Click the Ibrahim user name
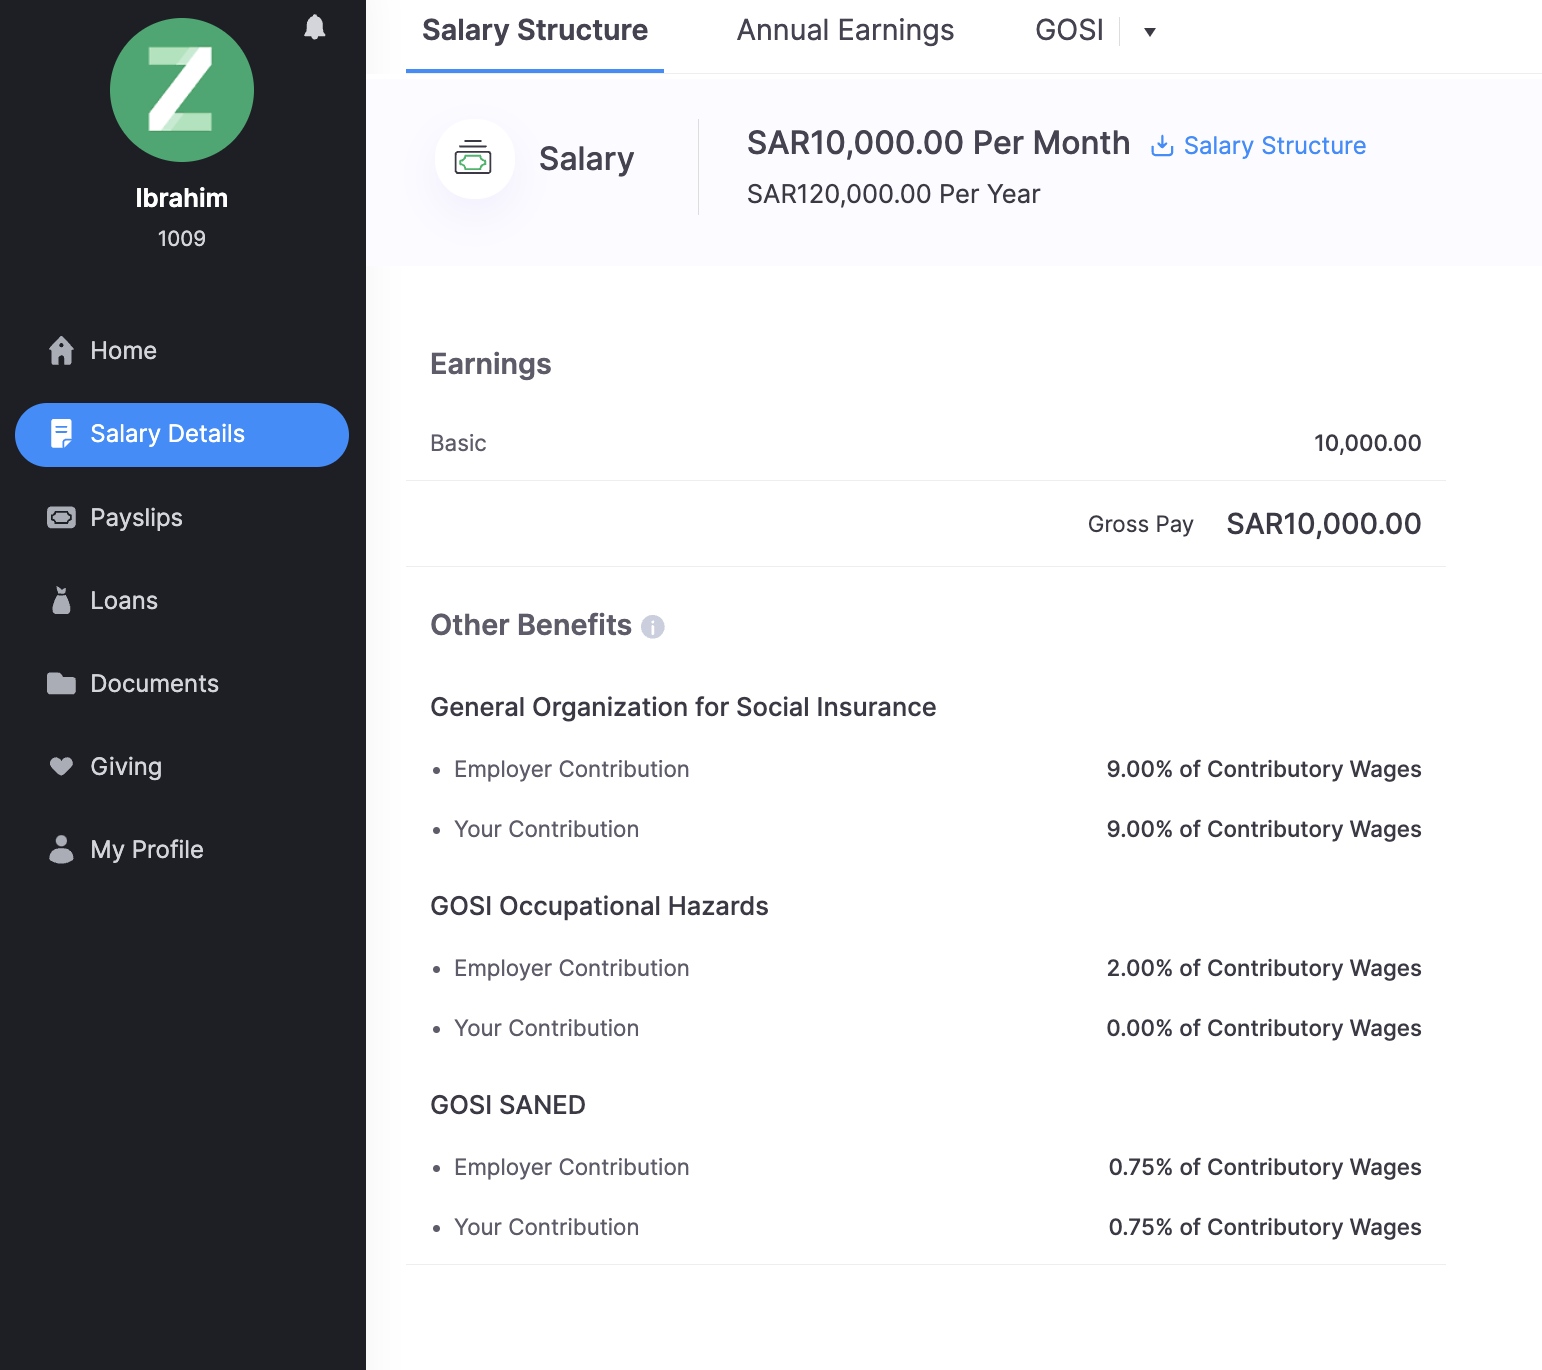 tap(182, 198)
